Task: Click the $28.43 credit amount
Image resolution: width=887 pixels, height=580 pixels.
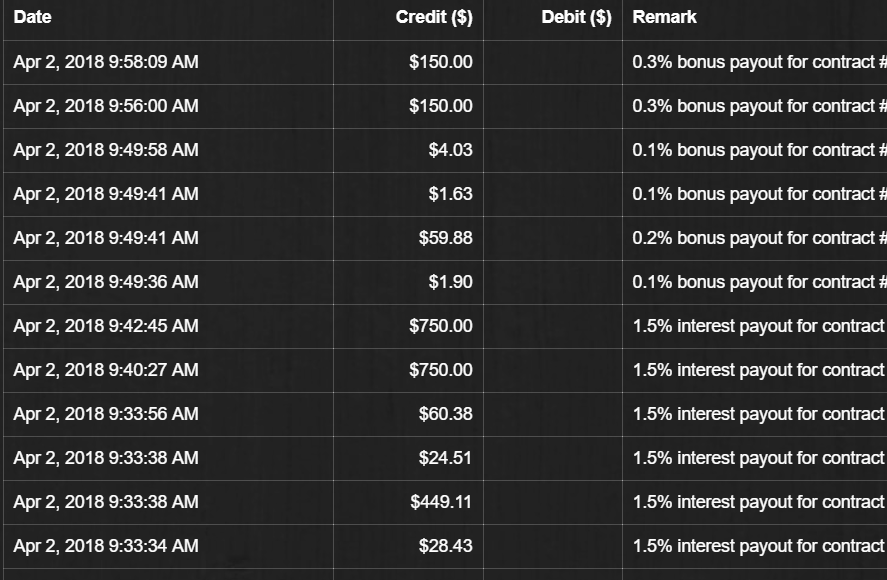Action: click(445, 546)
